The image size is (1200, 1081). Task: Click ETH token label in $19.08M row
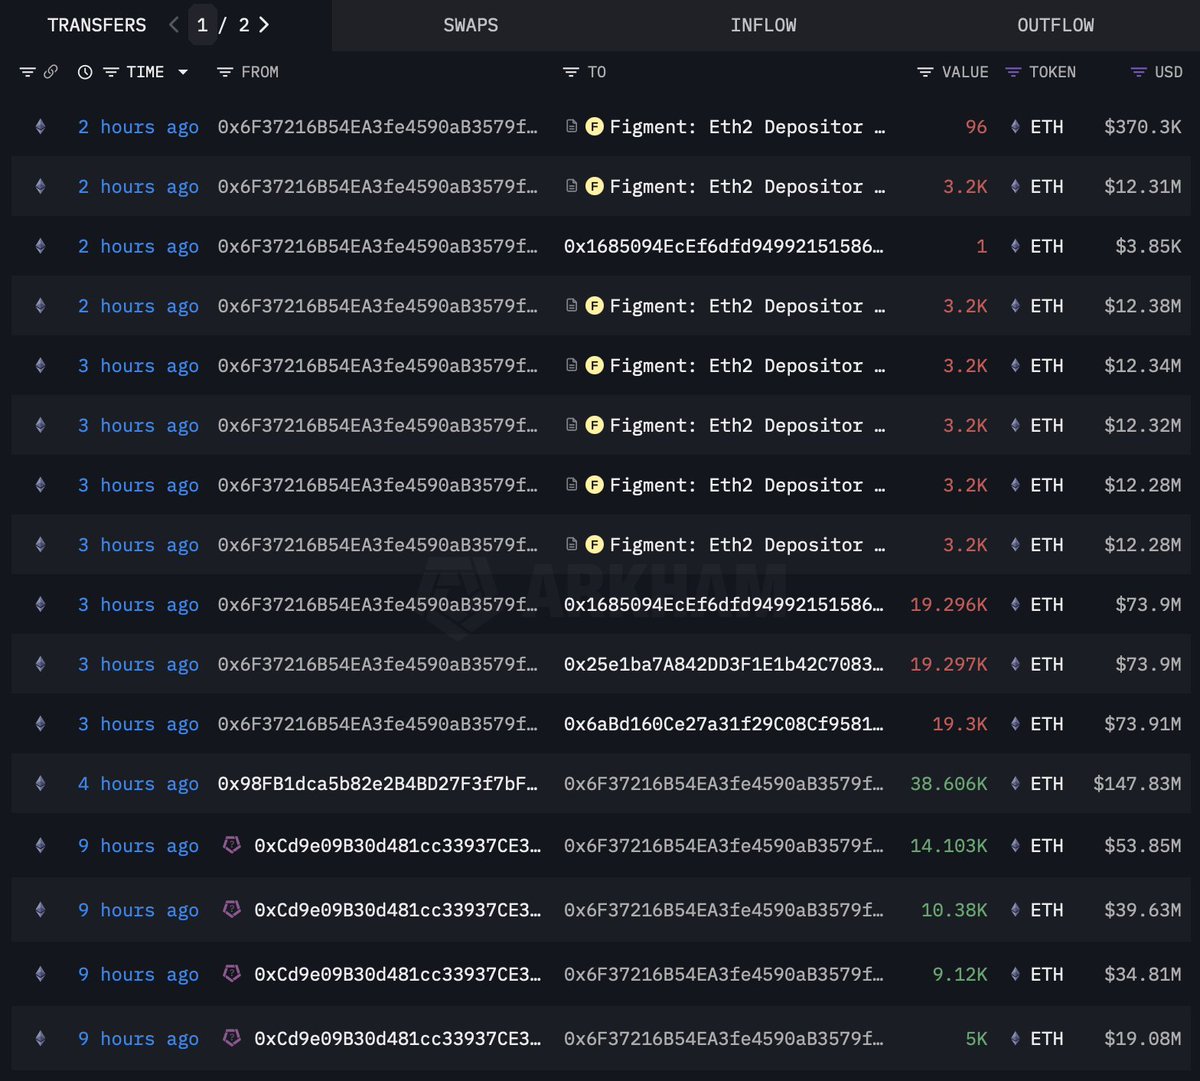(x=1047, y=1039)
